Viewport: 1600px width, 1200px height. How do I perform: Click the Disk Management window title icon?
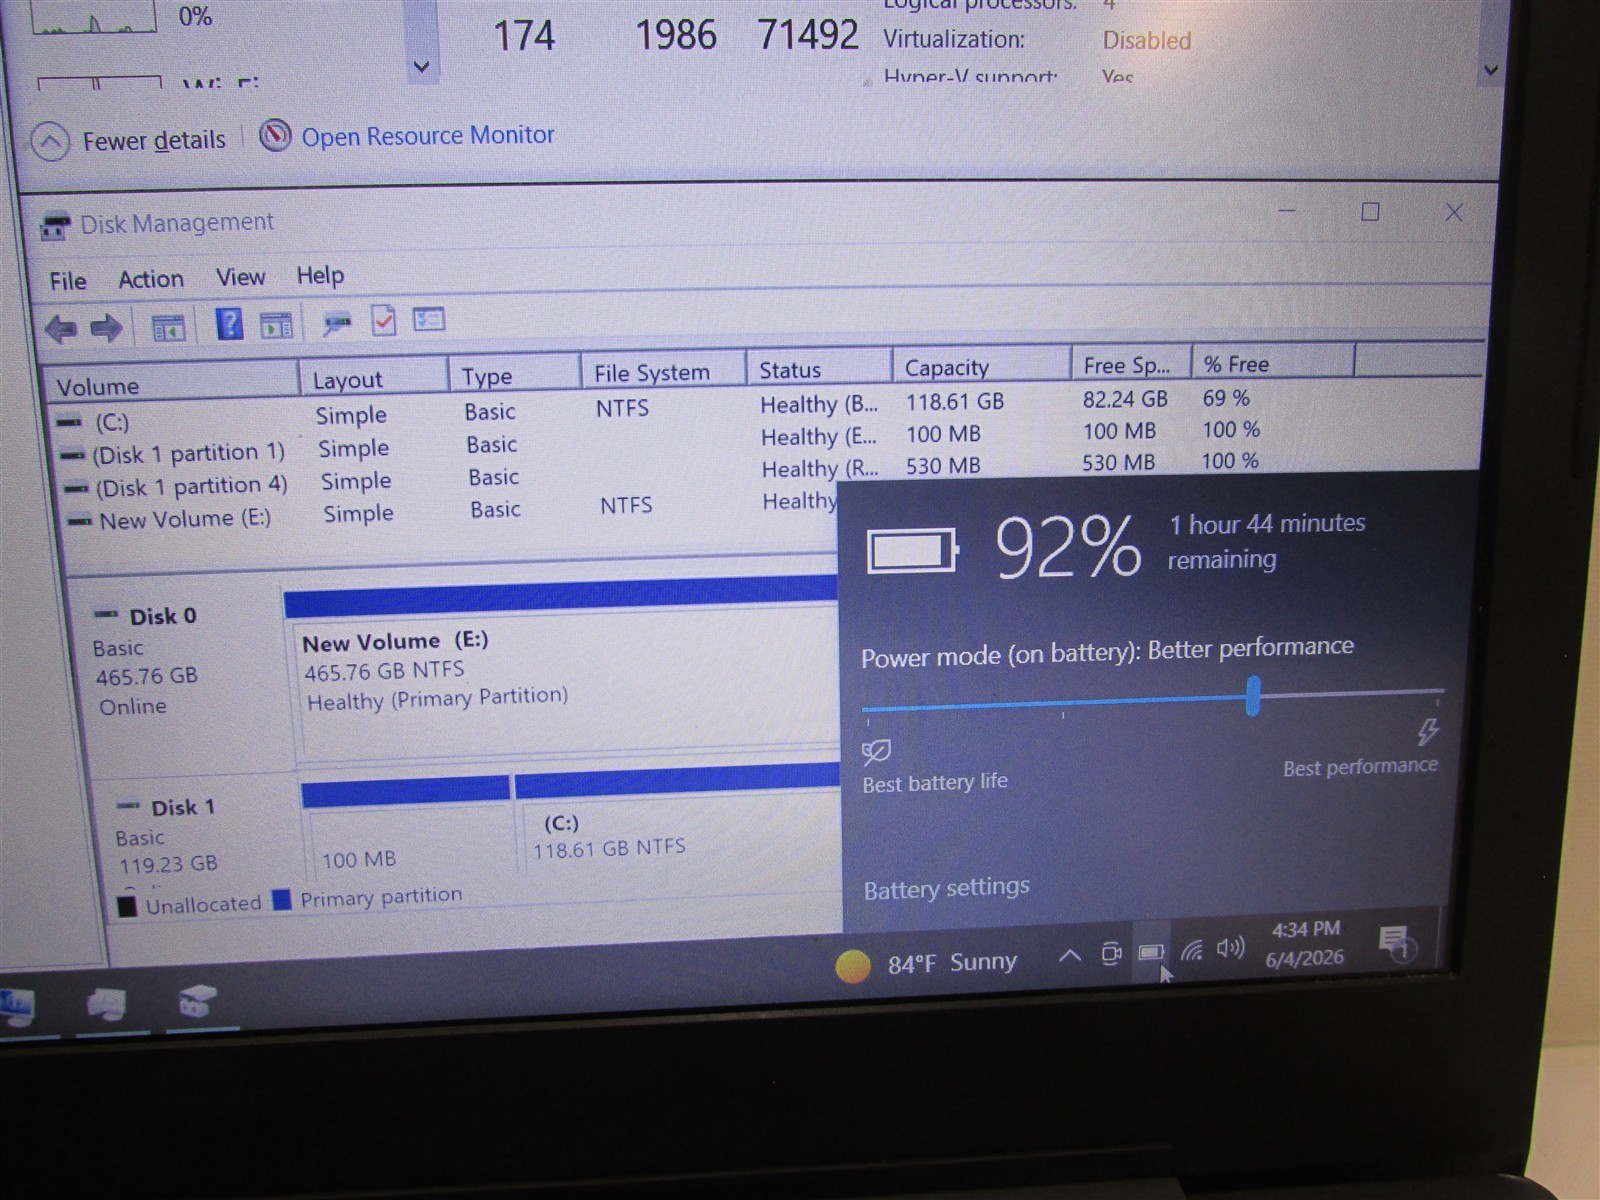pos(56,227)
